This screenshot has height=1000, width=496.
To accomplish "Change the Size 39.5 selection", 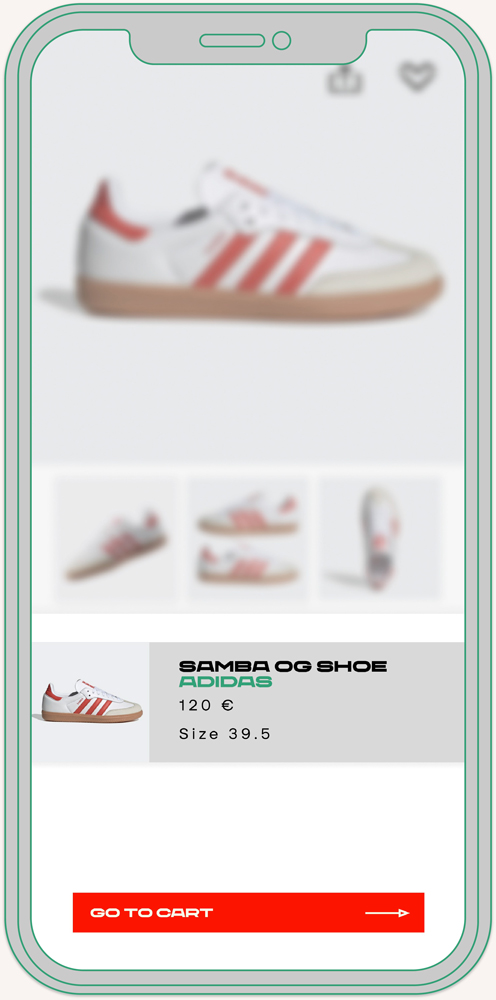I will (225, 734).
